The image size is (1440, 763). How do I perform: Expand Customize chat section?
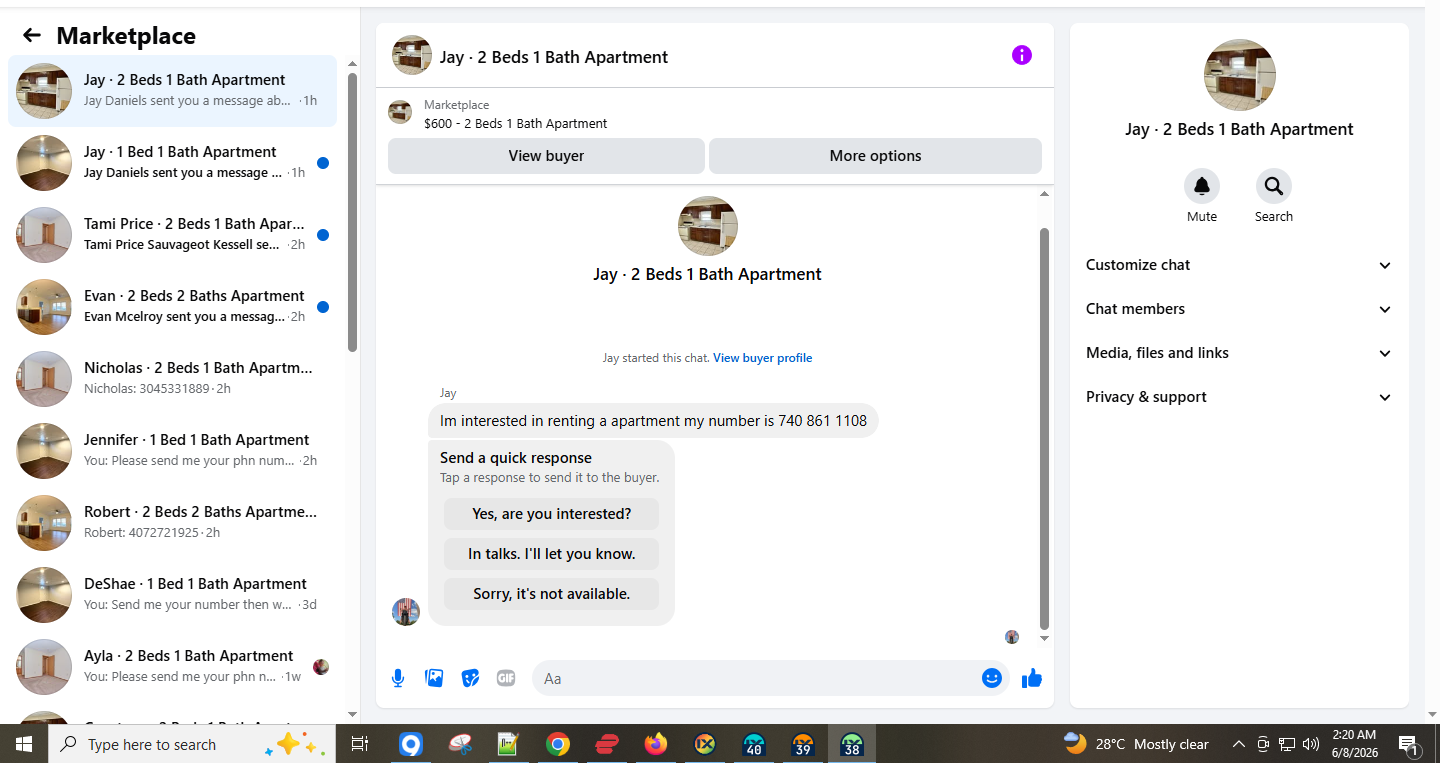pyautogui.click(x=1239, y=265)
